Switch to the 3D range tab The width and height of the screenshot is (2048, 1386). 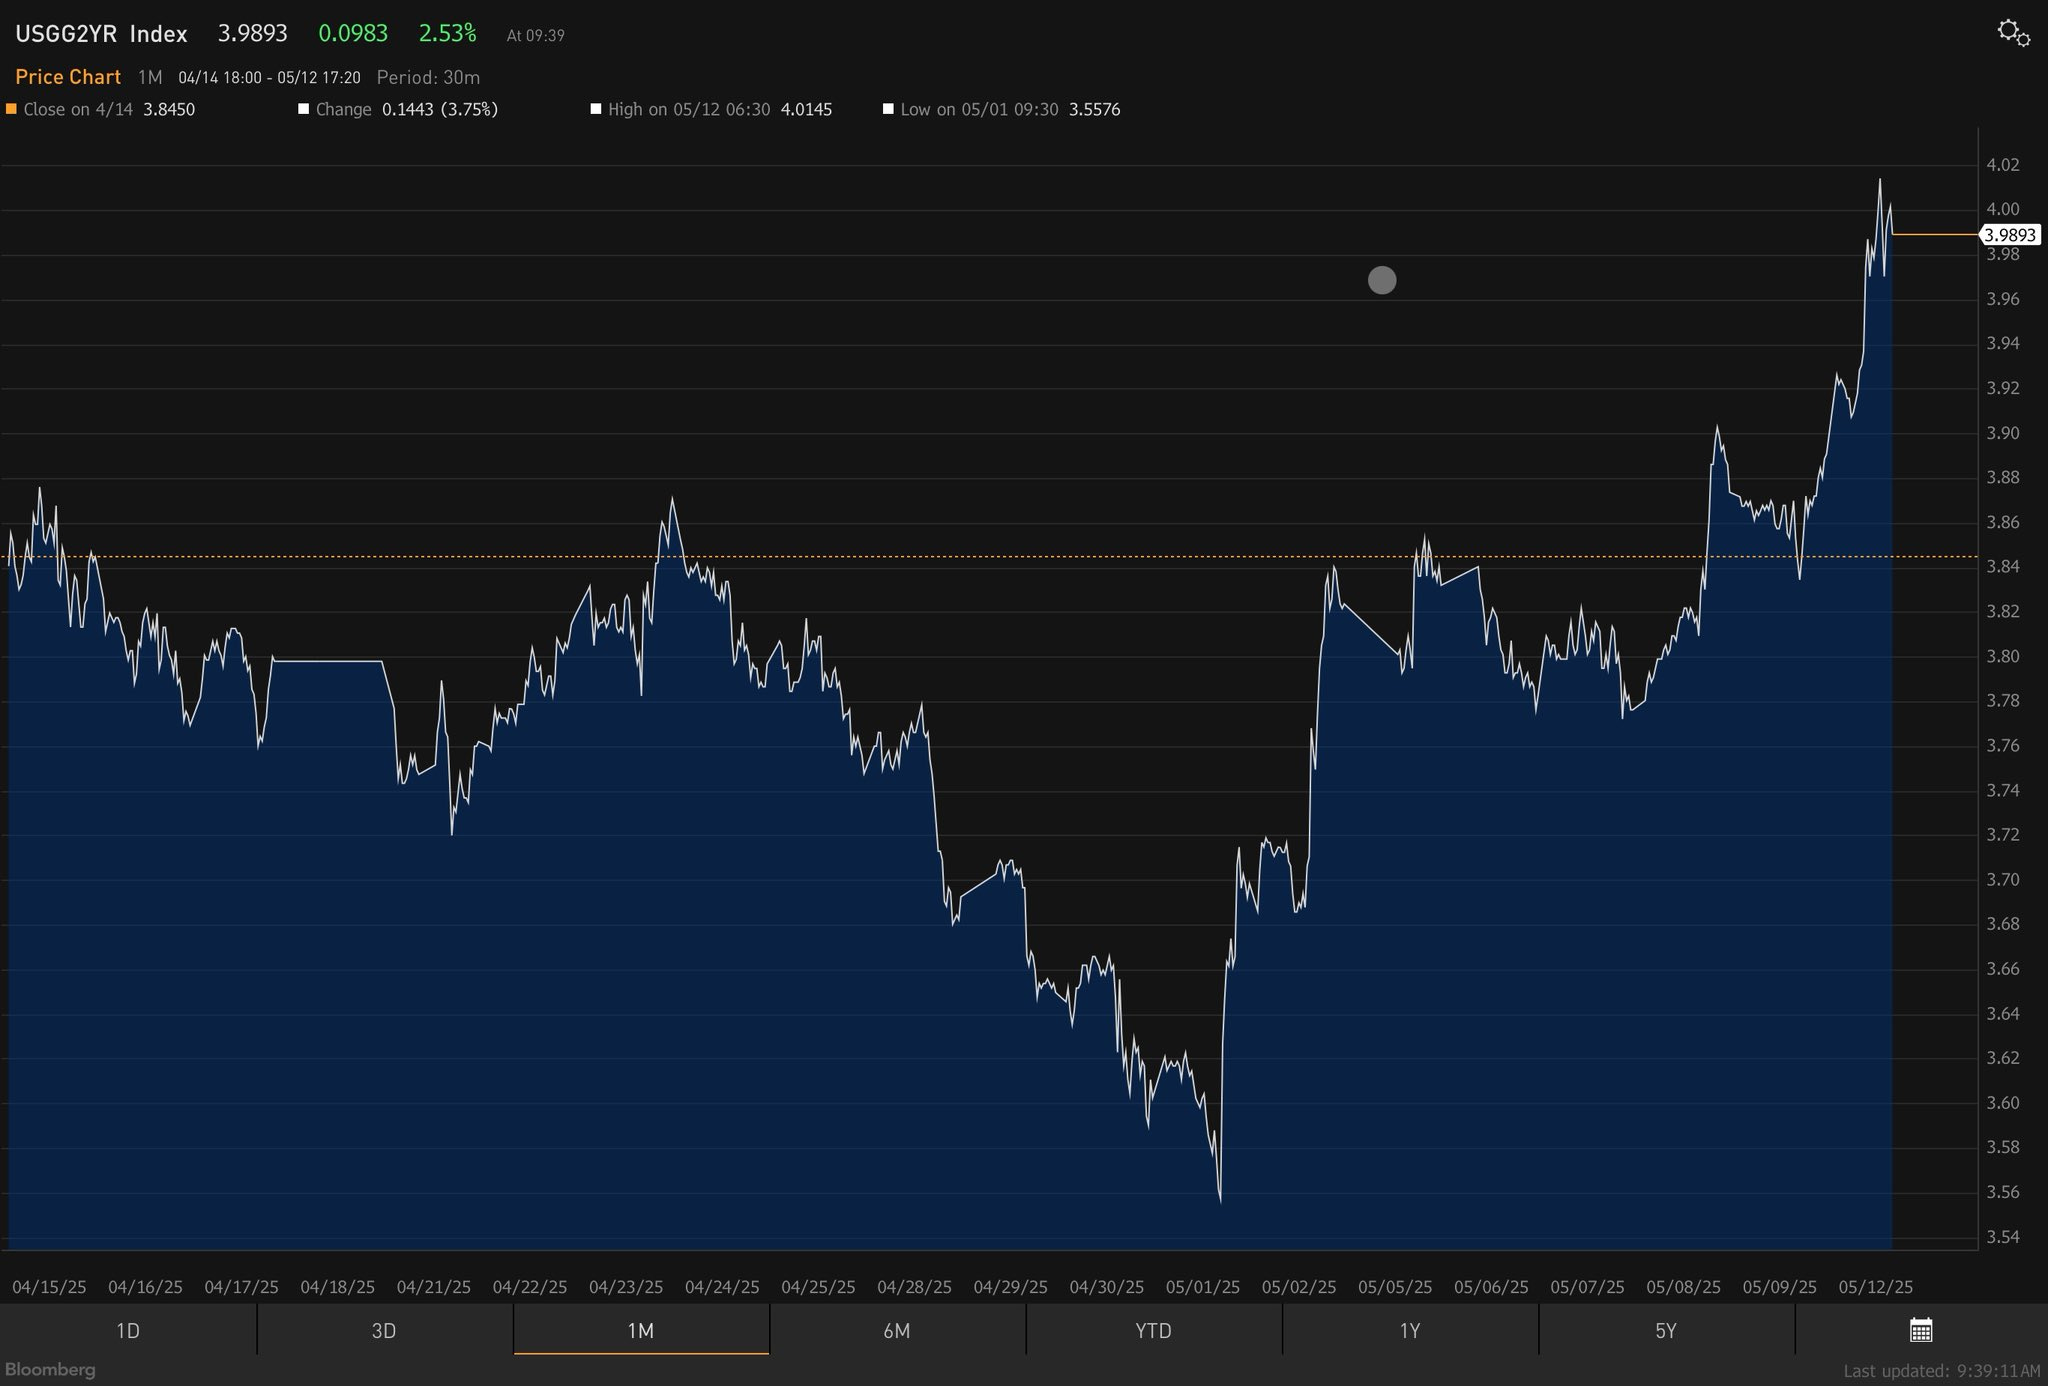click(384, 1331)
